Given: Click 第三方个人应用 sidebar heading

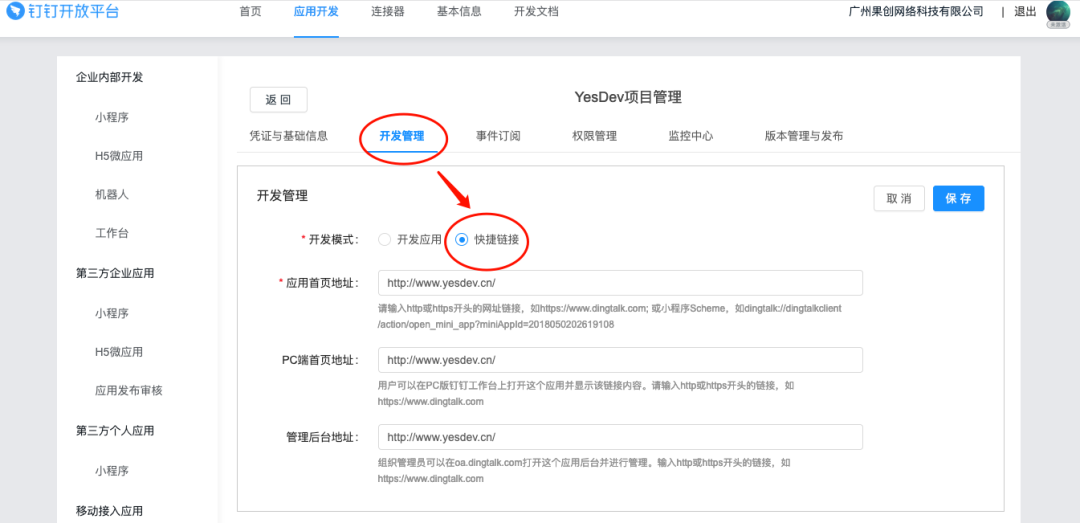Looking at the screenshot, I should 115,431.
